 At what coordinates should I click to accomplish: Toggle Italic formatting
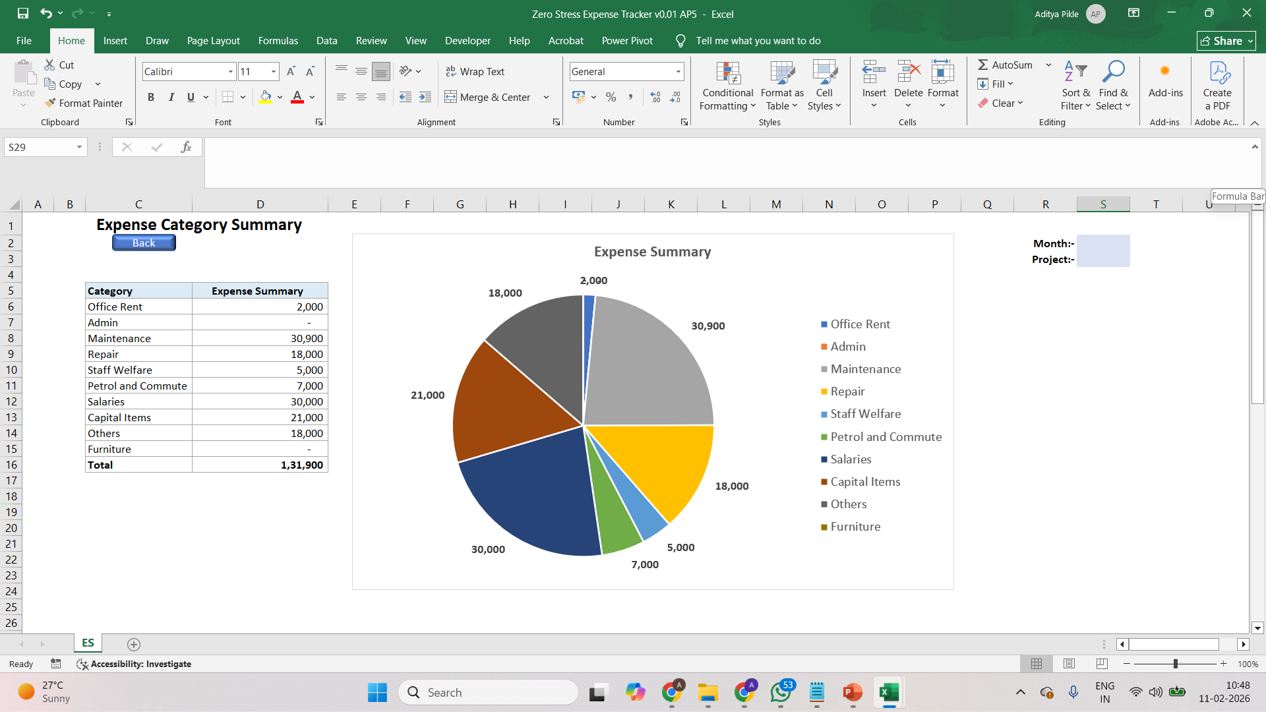click(x=171, y=98)
